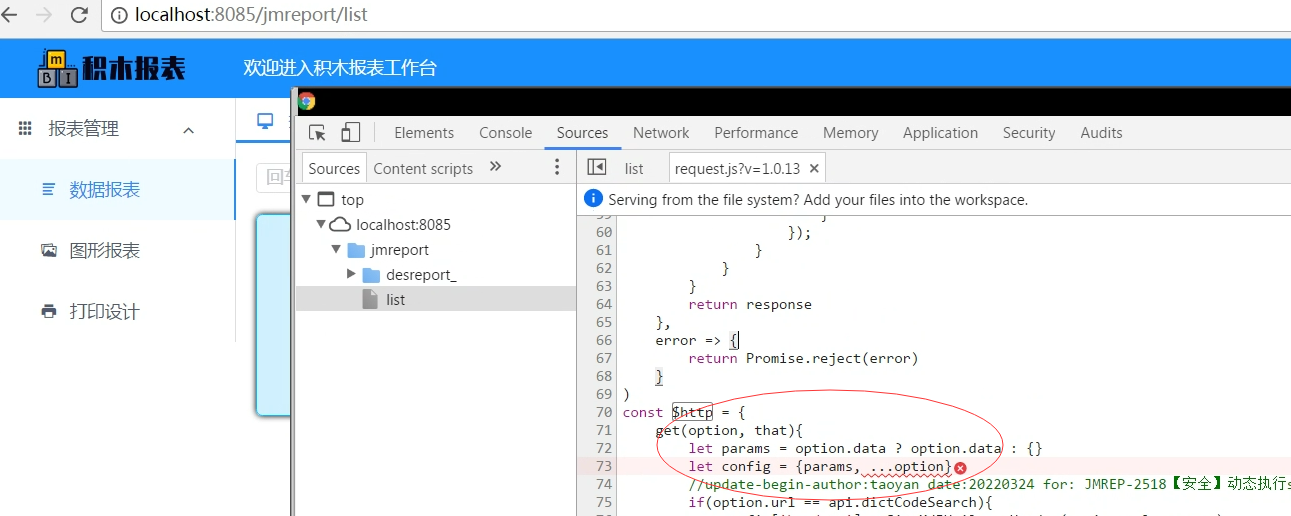Switch to the Performance tab

[756, 132]
